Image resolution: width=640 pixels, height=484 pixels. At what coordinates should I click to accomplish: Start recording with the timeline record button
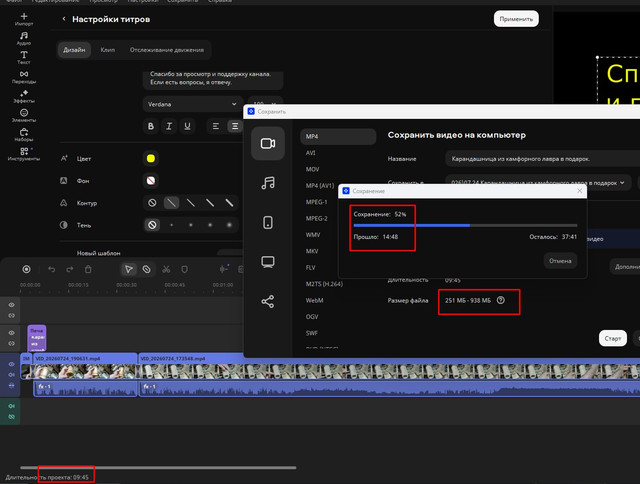pos(27,269)
